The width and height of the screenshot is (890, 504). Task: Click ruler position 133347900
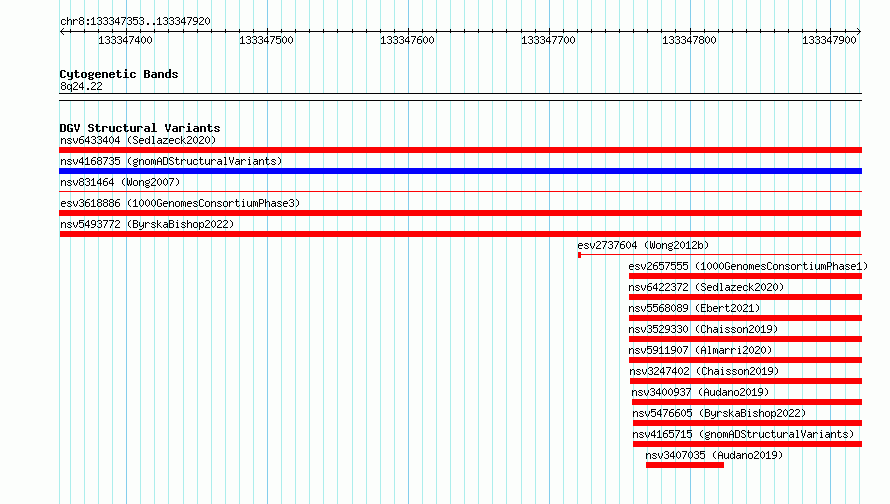tap(829, 40)
